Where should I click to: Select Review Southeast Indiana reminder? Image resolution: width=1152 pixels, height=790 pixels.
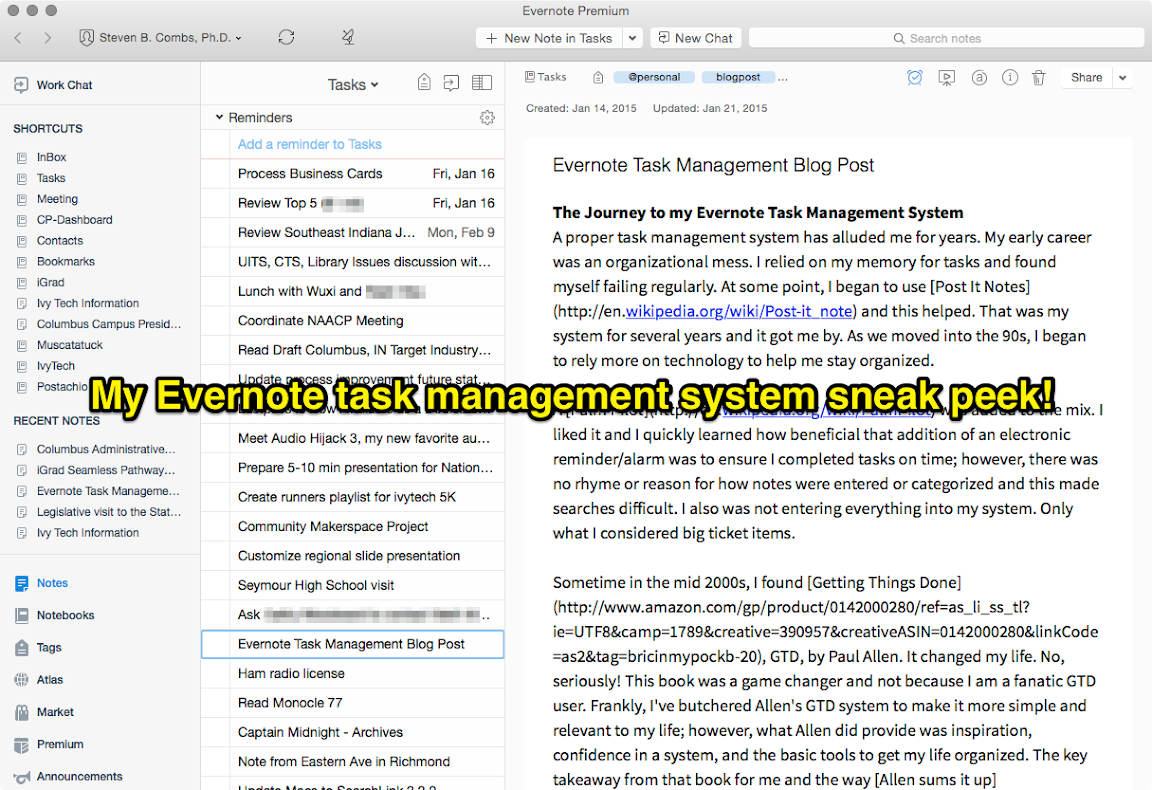(353, 233)
